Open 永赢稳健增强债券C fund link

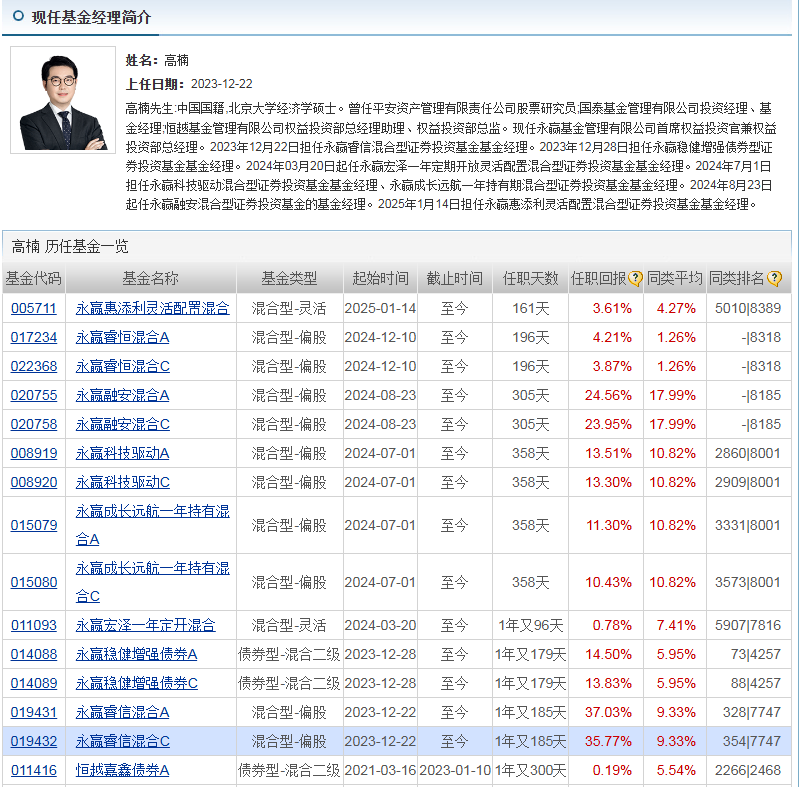point(137,684)
